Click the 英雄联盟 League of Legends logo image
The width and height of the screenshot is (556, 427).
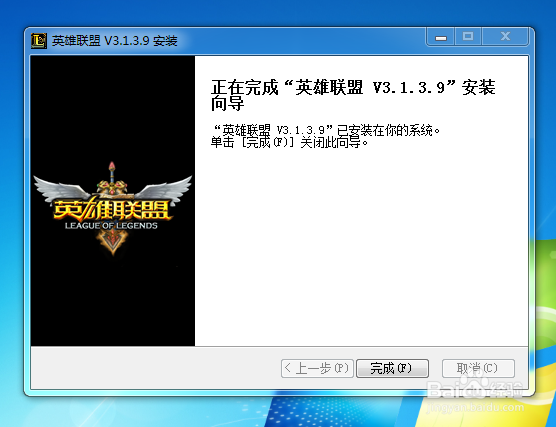[113, 209]
